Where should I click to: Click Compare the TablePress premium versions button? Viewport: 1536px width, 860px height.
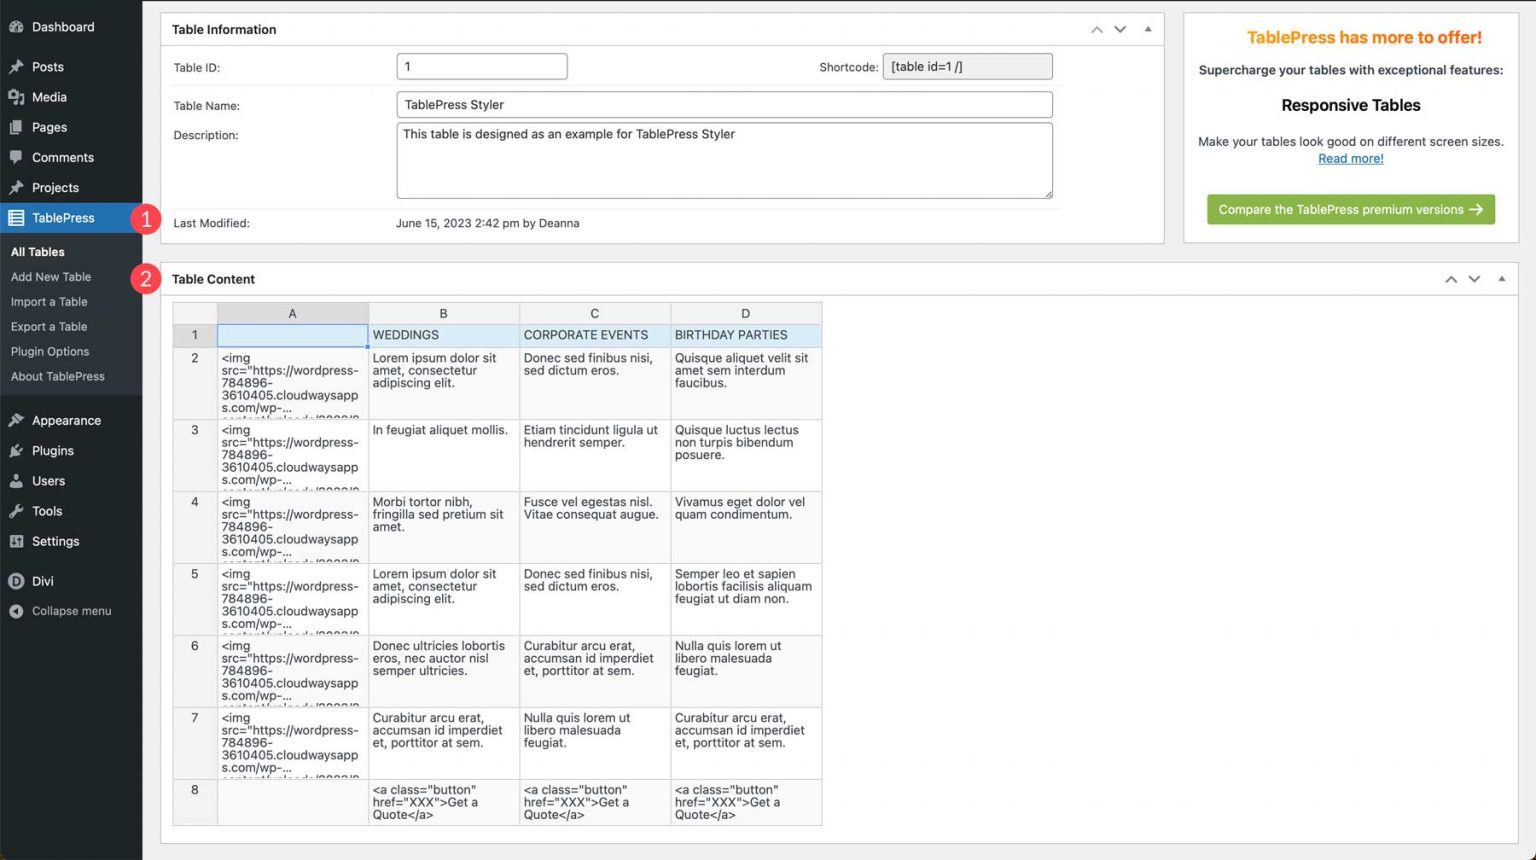pos(1350,210)
